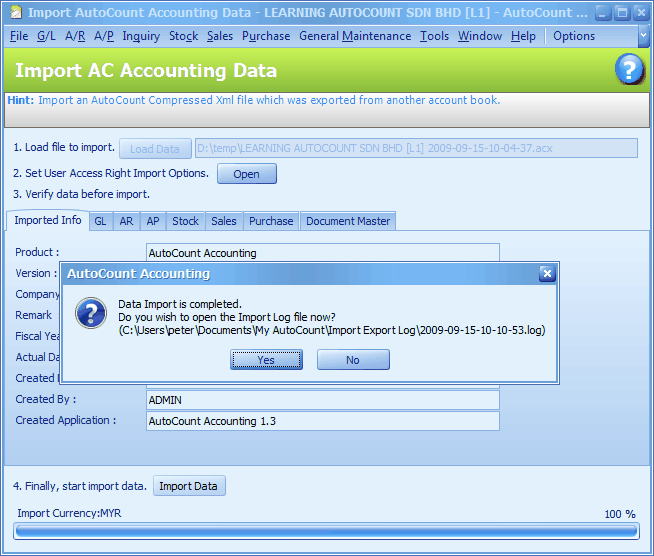
Task: Click the AutoCount app icon in title bar
Action: pyautogui.click(x=16, y=13)
